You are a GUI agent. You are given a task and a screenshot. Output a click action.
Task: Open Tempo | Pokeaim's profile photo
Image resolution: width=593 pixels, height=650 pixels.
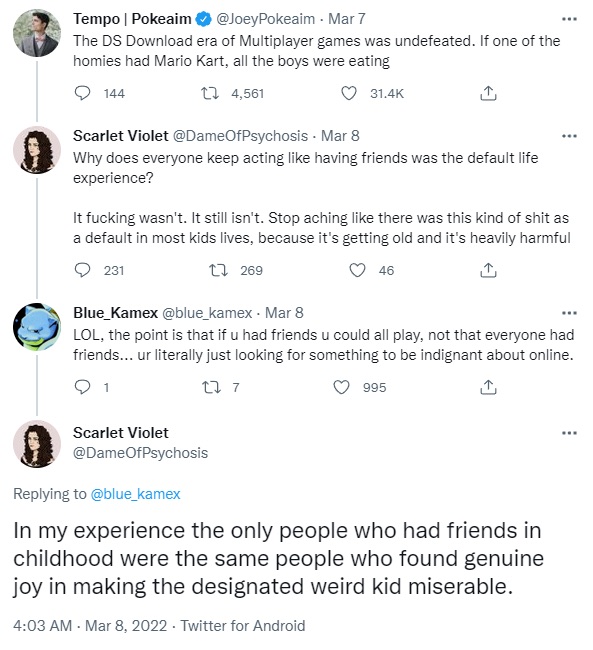[37, 33]
